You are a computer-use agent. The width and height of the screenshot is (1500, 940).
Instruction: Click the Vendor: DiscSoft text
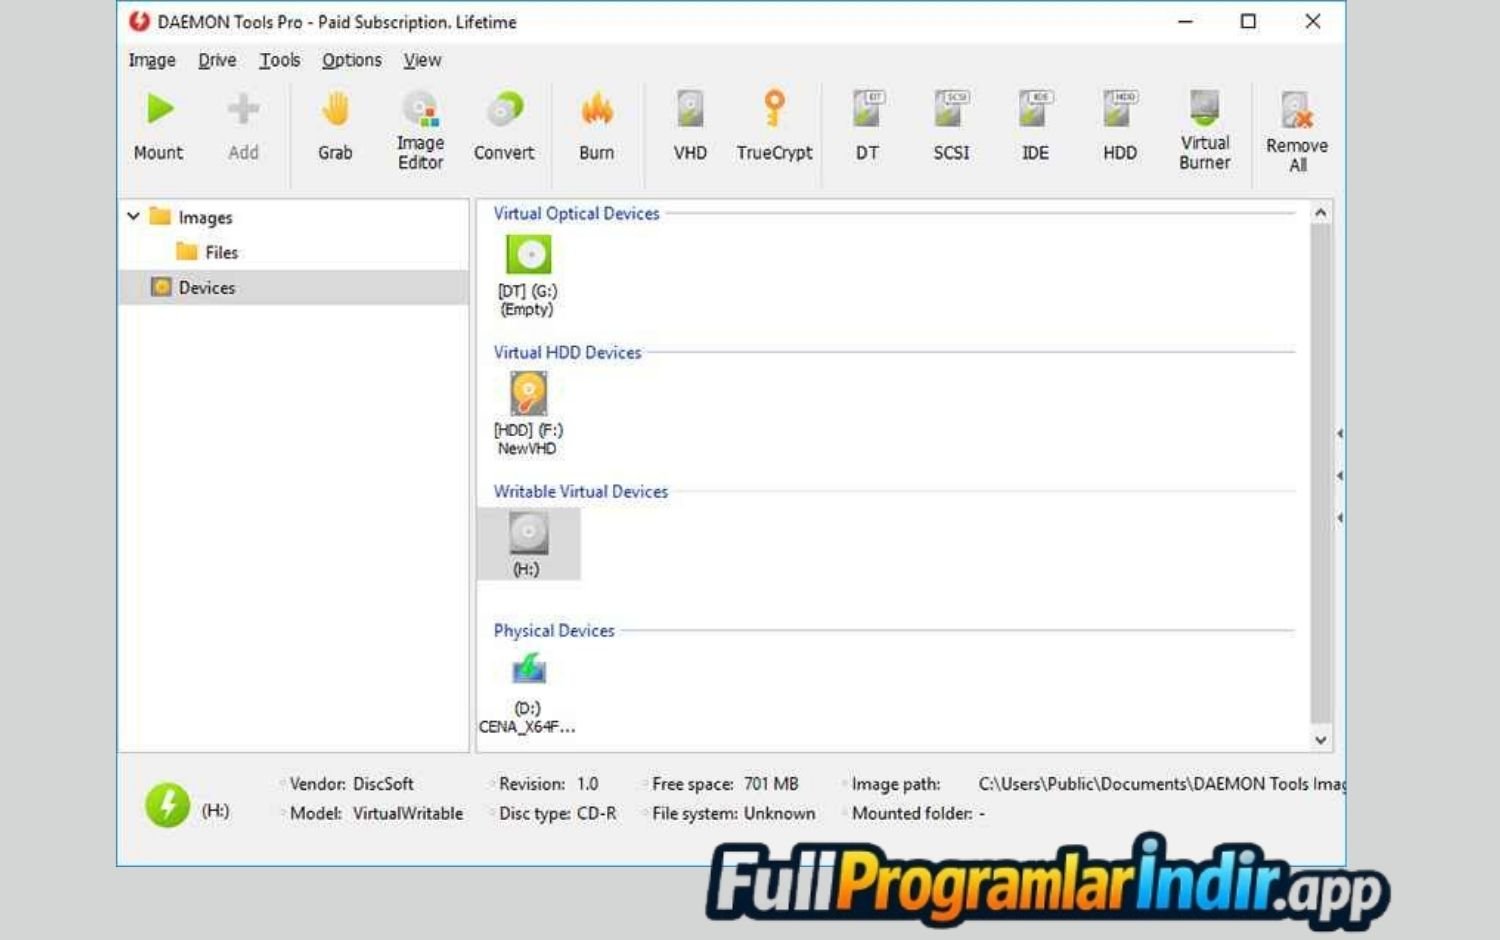pyautogui.click(x=351, y=784)
